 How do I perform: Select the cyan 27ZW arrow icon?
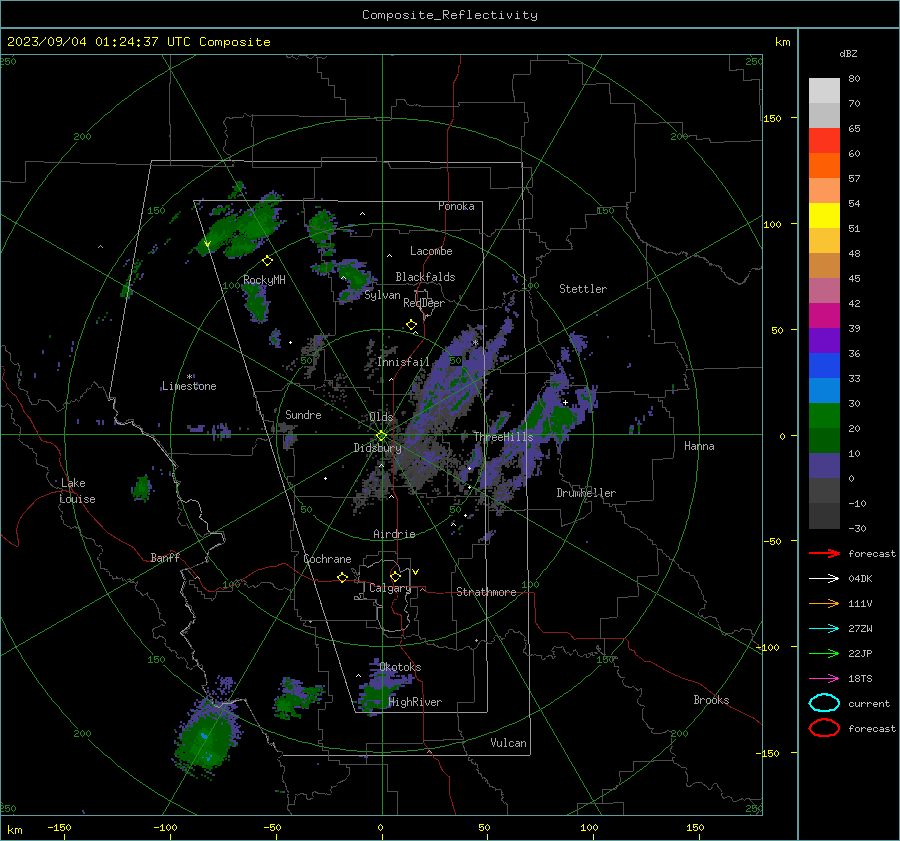click(824, 629)
